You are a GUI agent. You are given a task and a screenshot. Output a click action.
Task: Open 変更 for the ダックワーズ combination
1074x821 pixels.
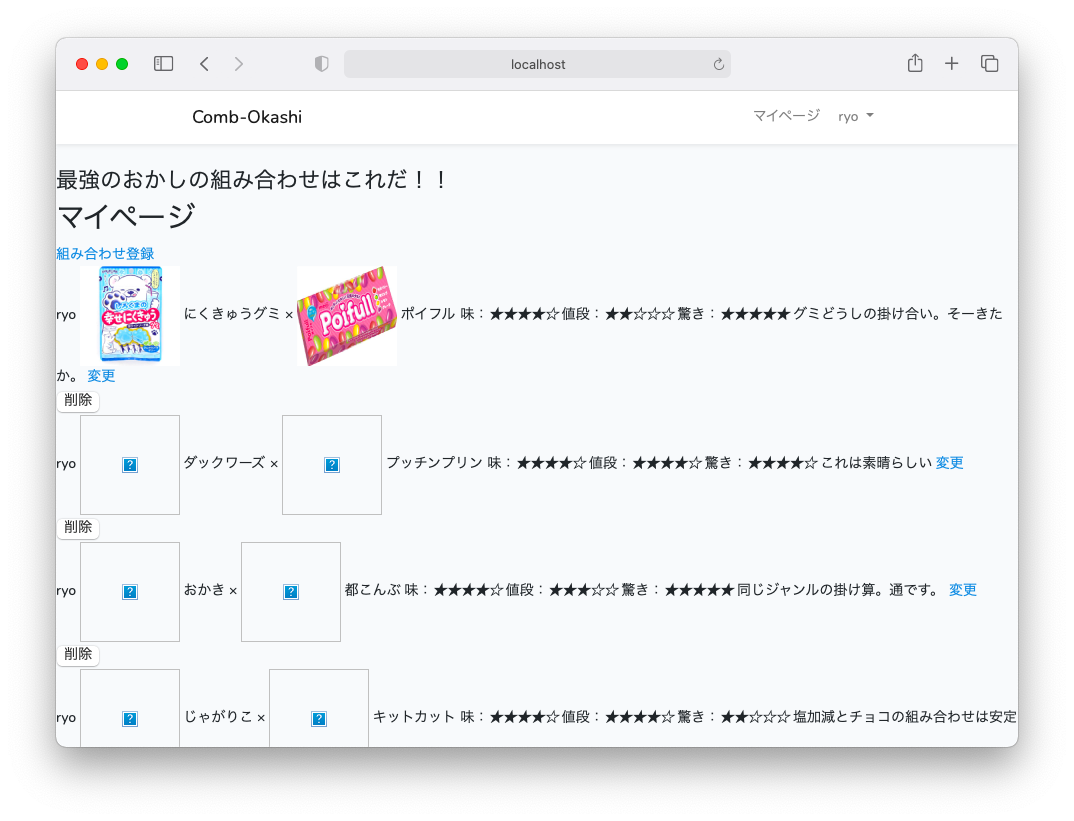(949, 463)
